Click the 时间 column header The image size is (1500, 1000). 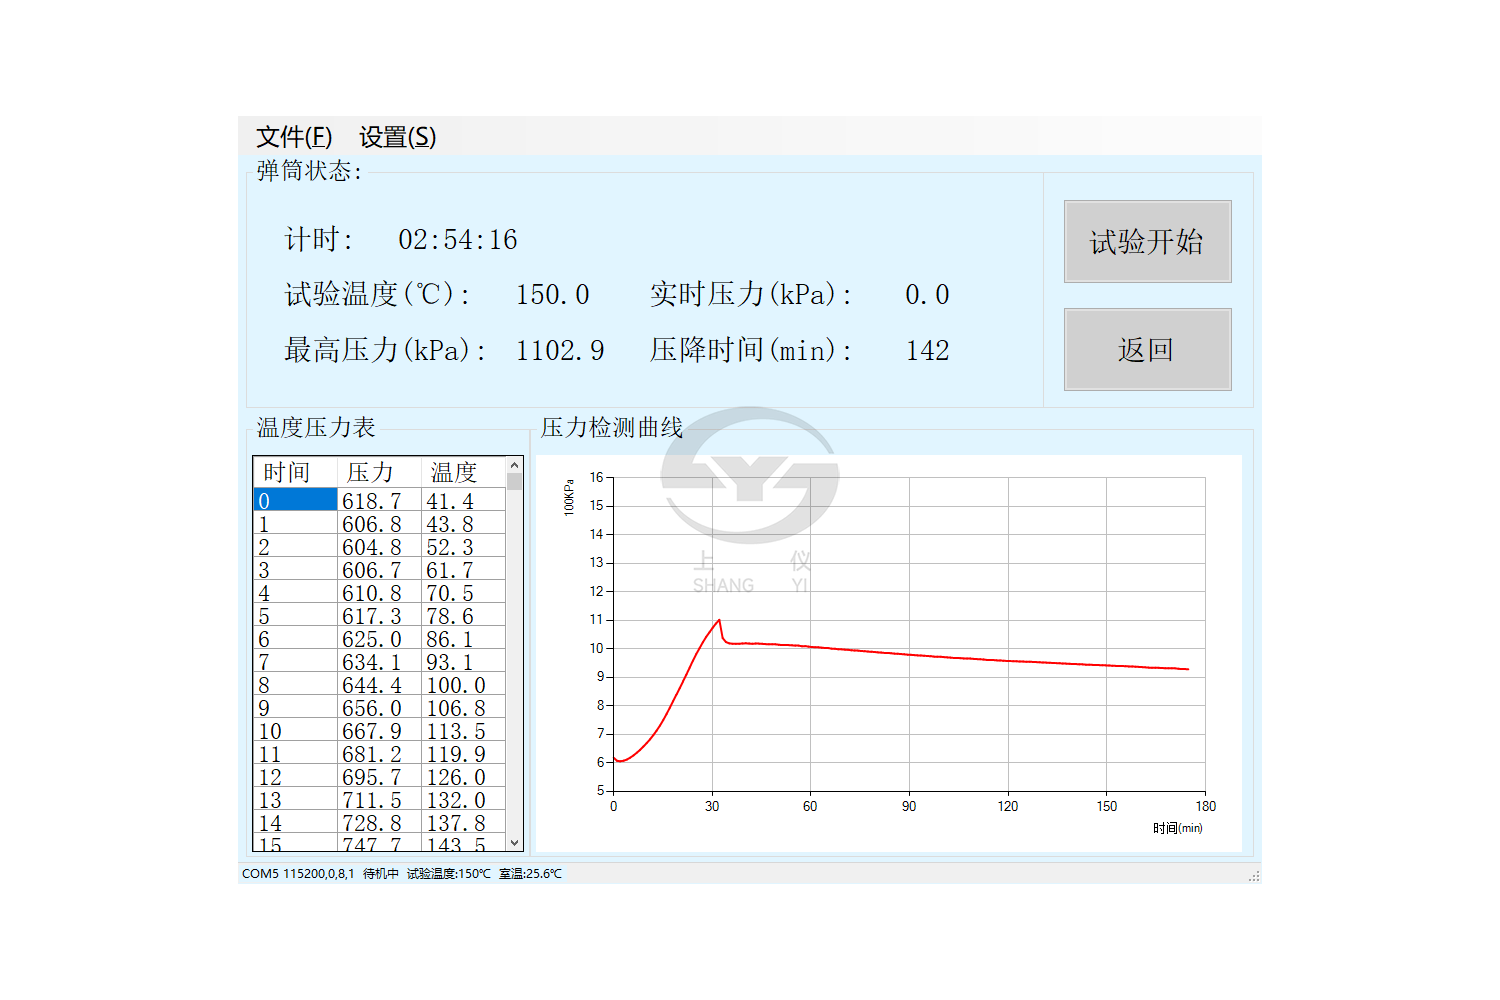coord(287,472)
